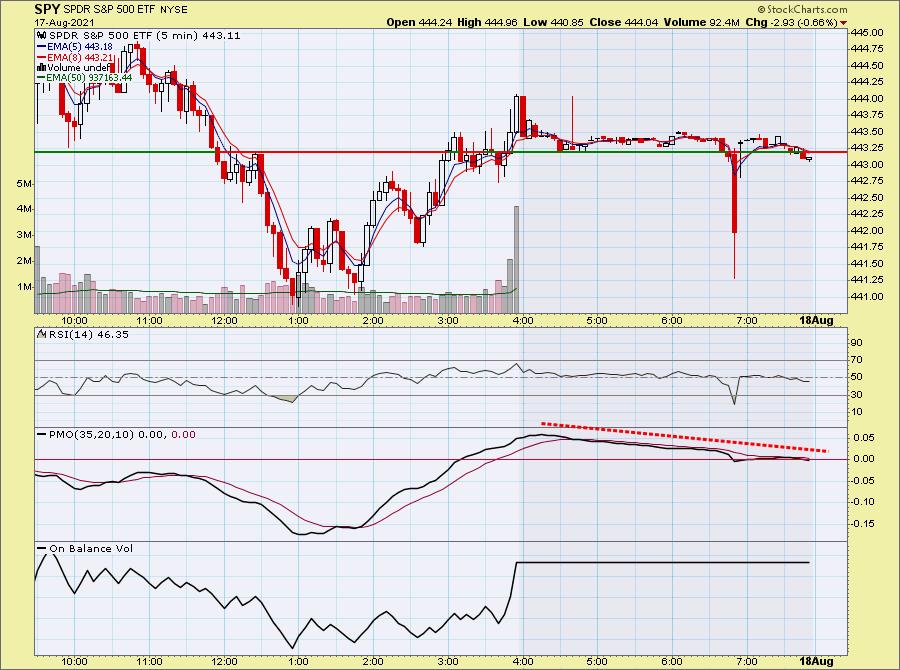Viewport: 900px width, 670px height.
Task: Click the RSI(14) 46.35 label
Action: pyautogui.click(x=88, y=334)
